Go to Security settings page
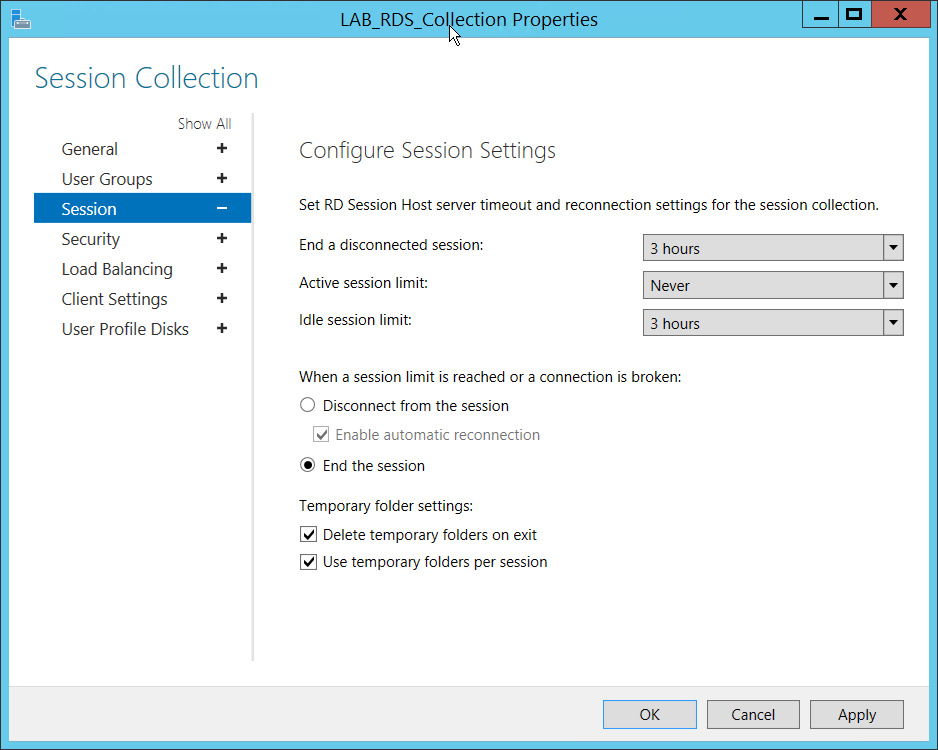 91,239
